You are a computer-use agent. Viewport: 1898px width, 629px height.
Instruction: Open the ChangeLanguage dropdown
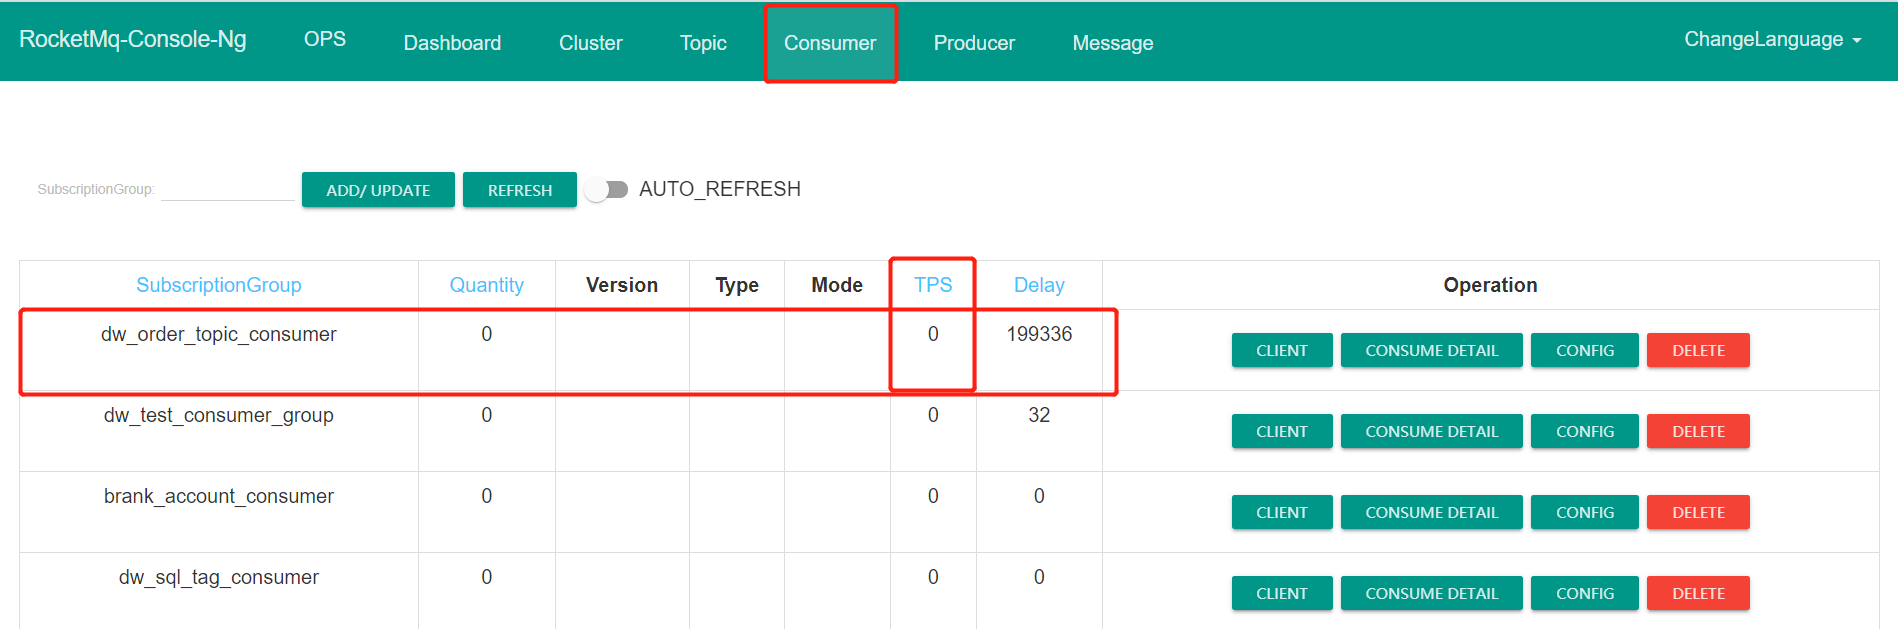click(1771, 40)
